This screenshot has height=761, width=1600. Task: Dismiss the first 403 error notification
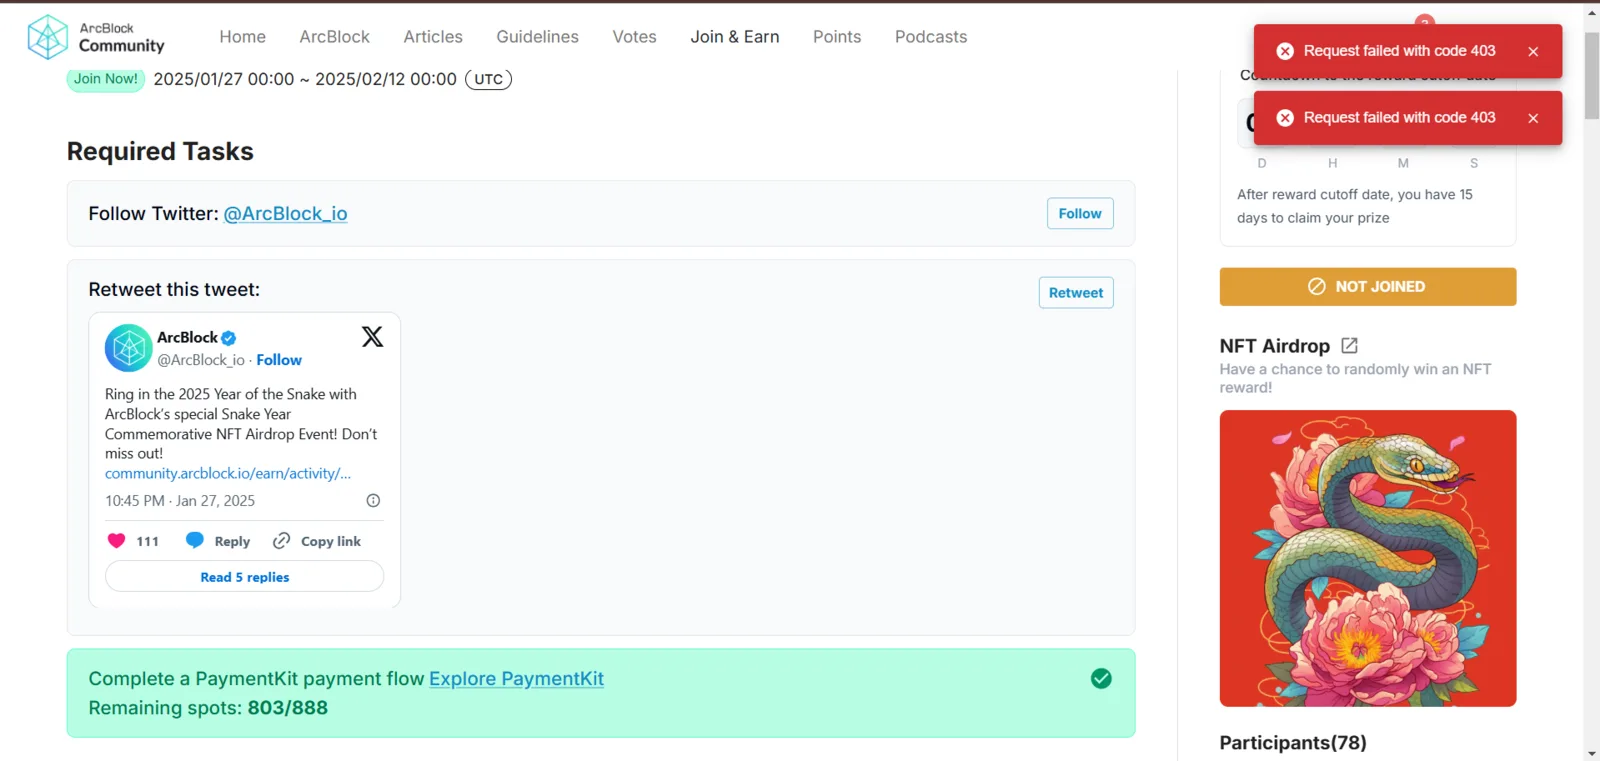coord(1533,51)
